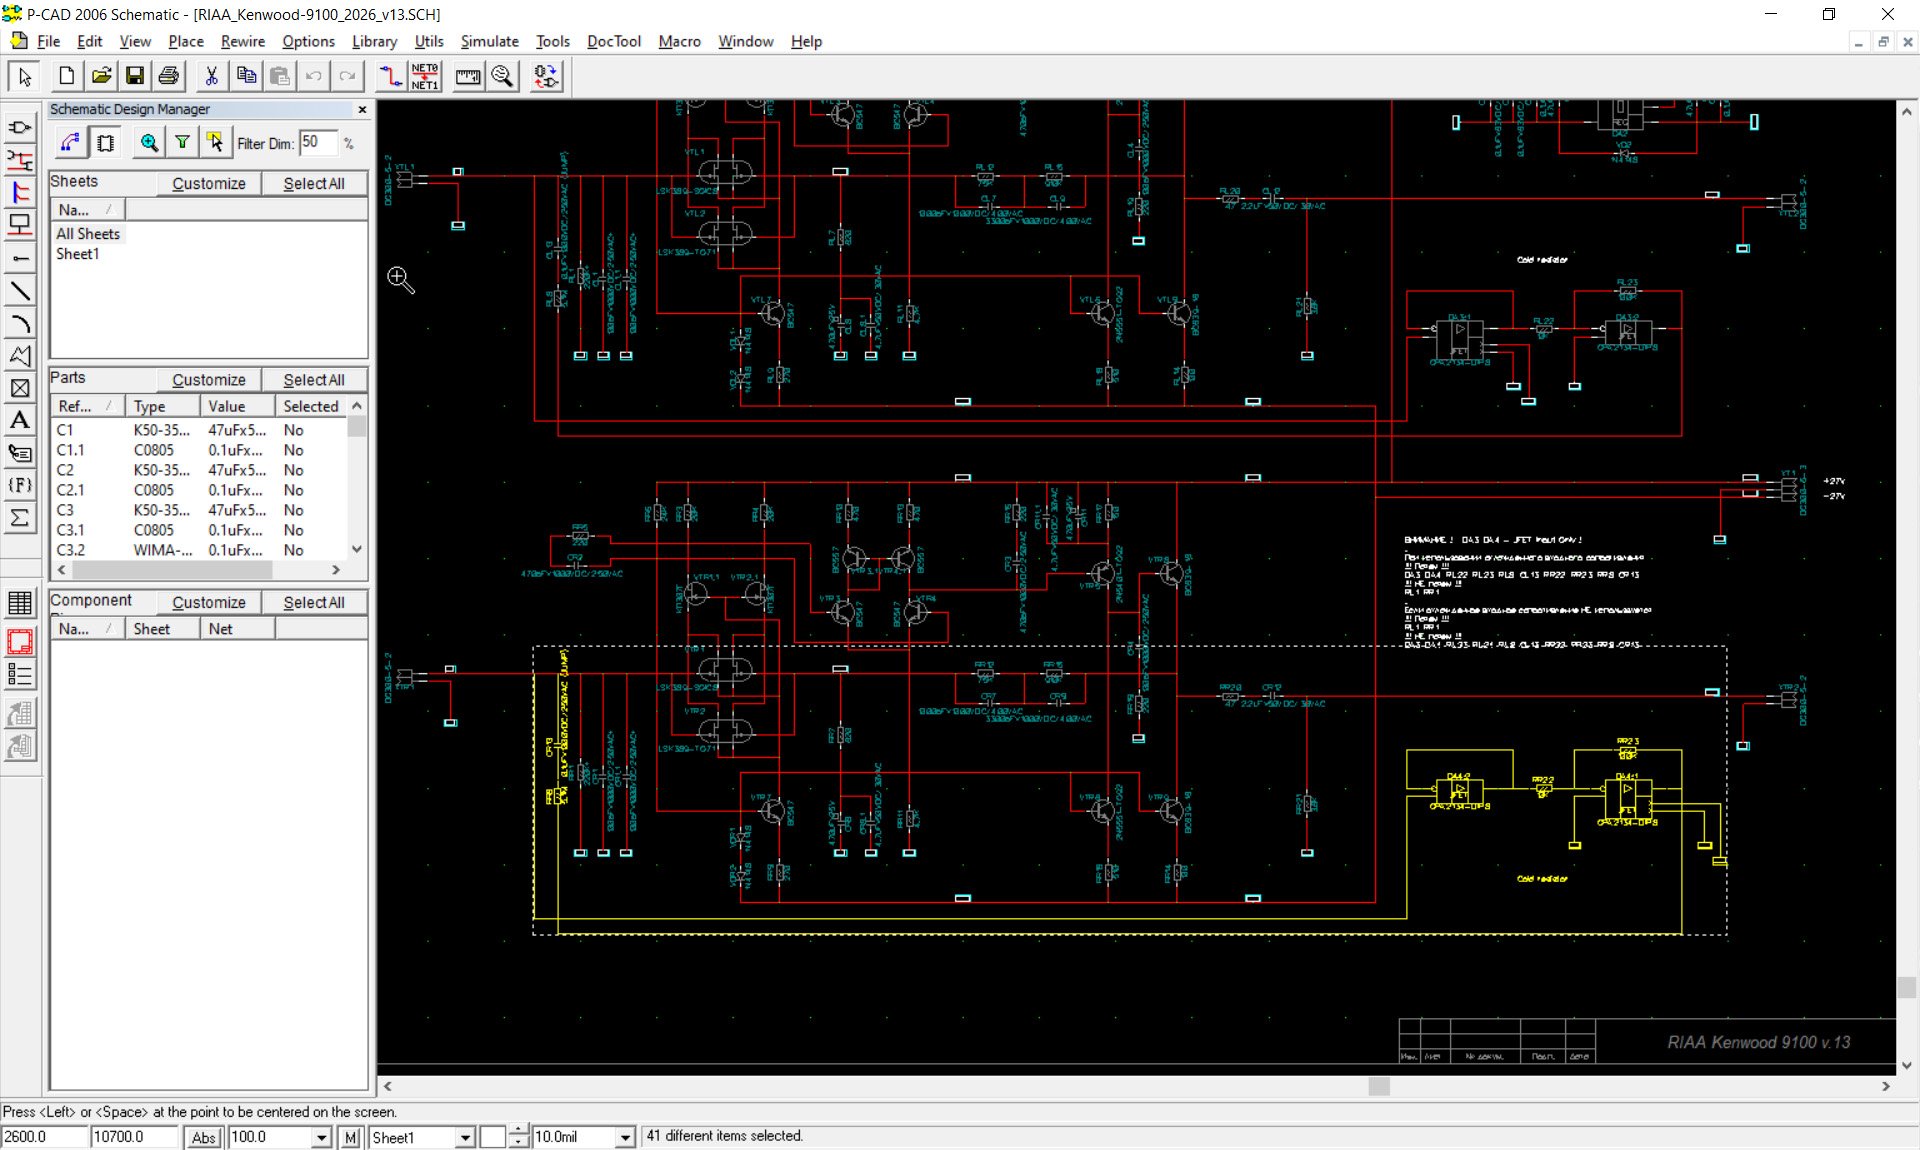Select the Place Text 'A' tool

pos(20,421)
